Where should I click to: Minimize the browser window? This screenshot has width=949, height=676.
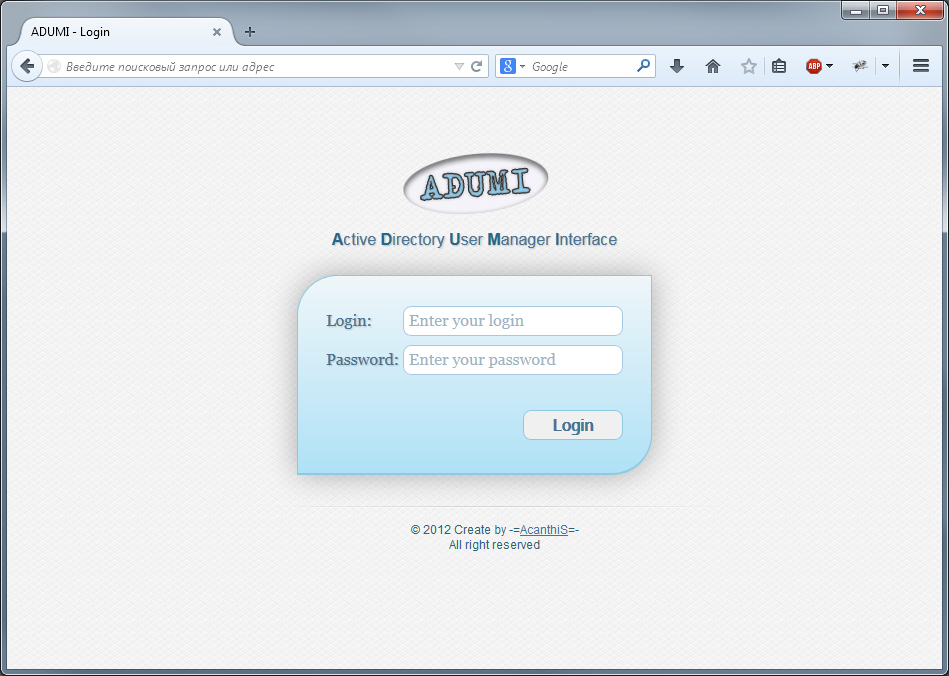click(x=856, y=10)
